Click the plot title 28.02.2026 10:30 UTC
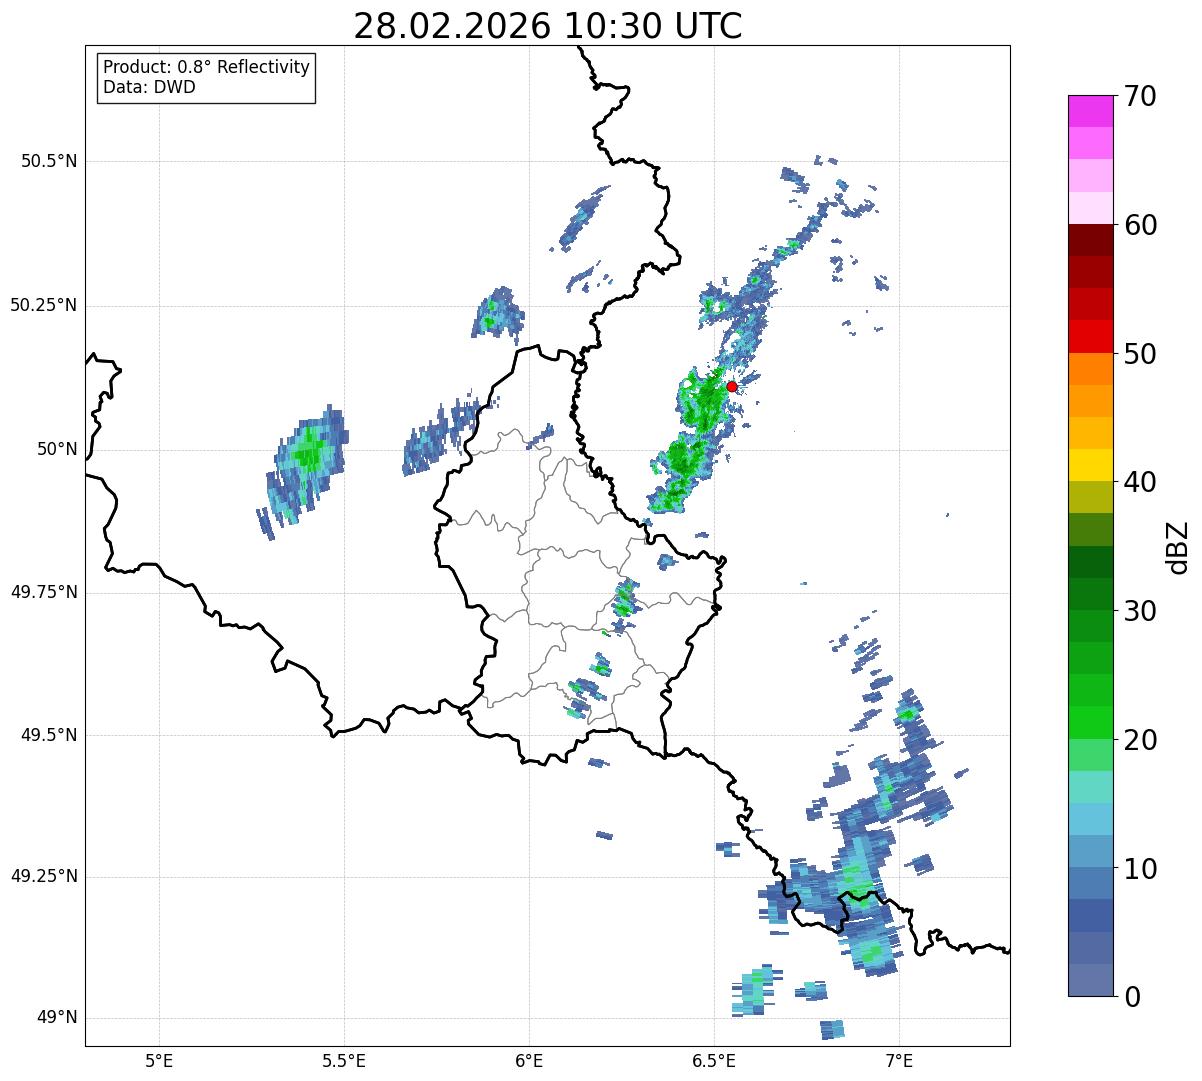 pos(548,26)
